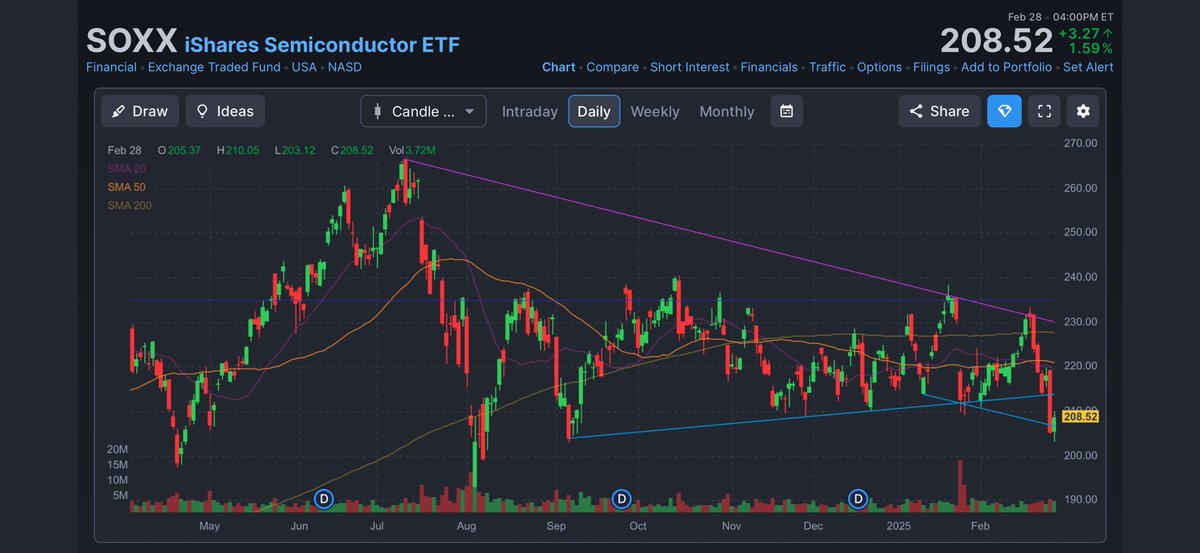Click the Aug date axis label

468,525
